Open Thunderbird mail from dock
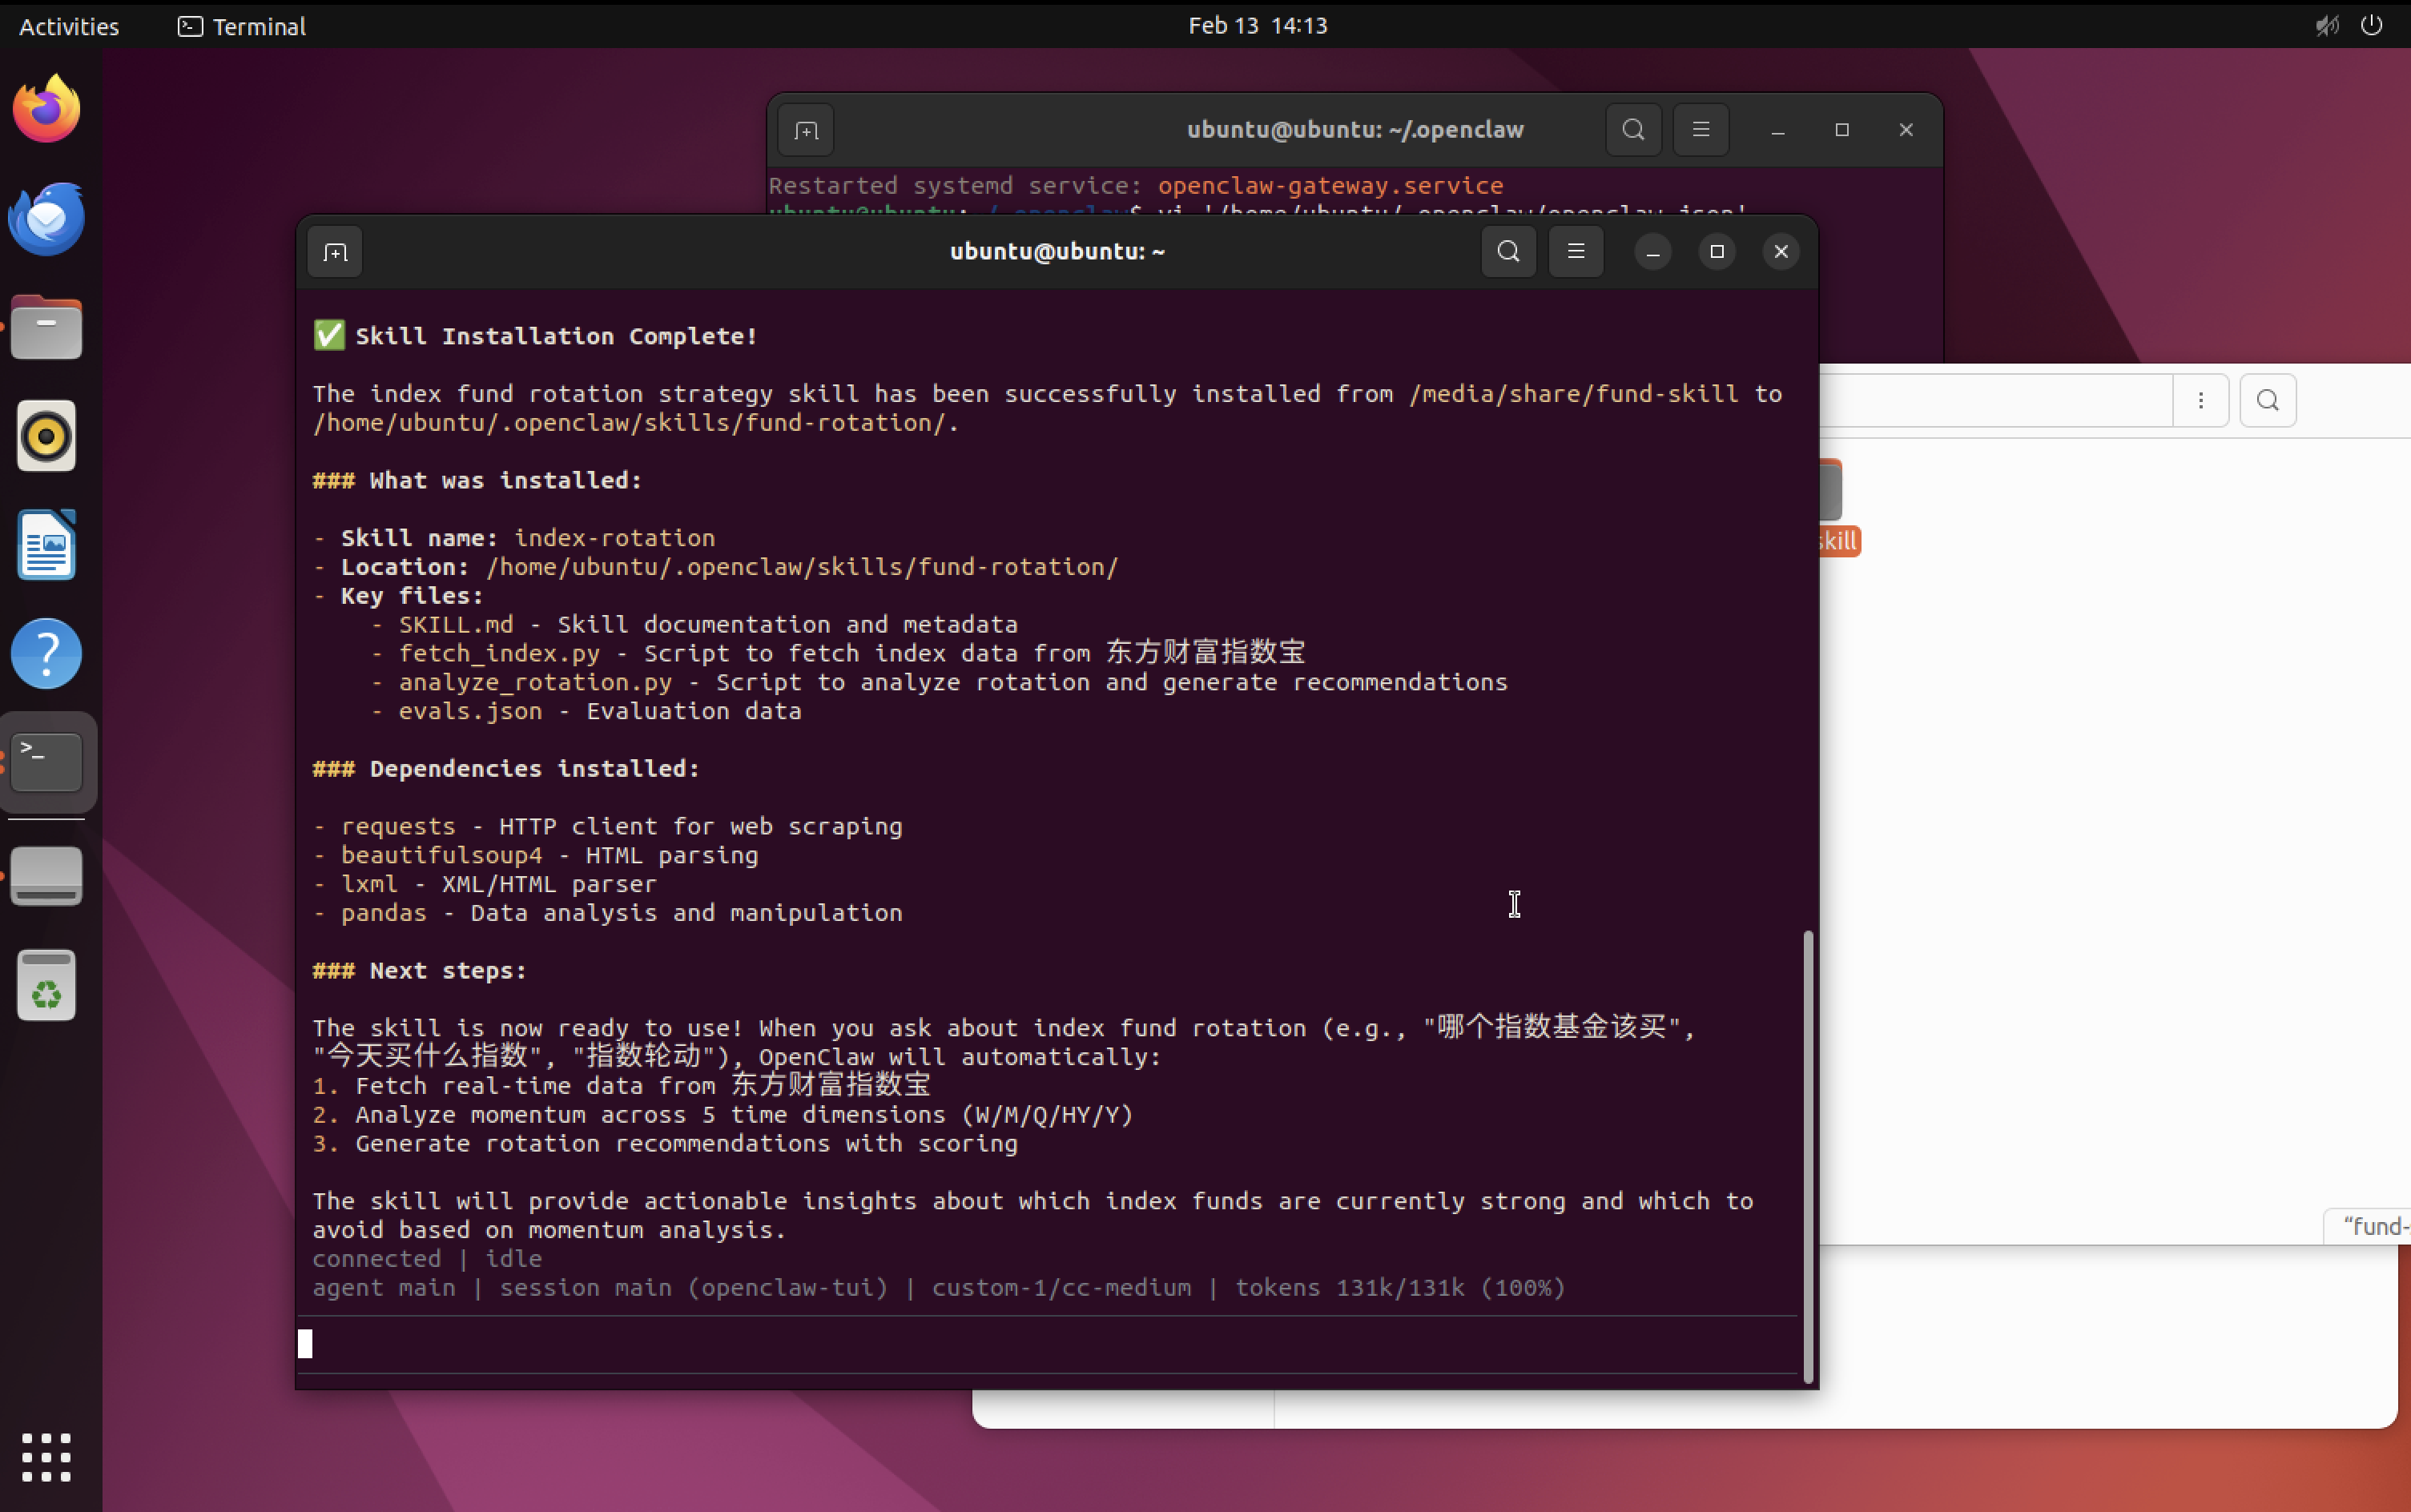The height and width of the screenshot is (1512, 2411). [x=47, y=219]
